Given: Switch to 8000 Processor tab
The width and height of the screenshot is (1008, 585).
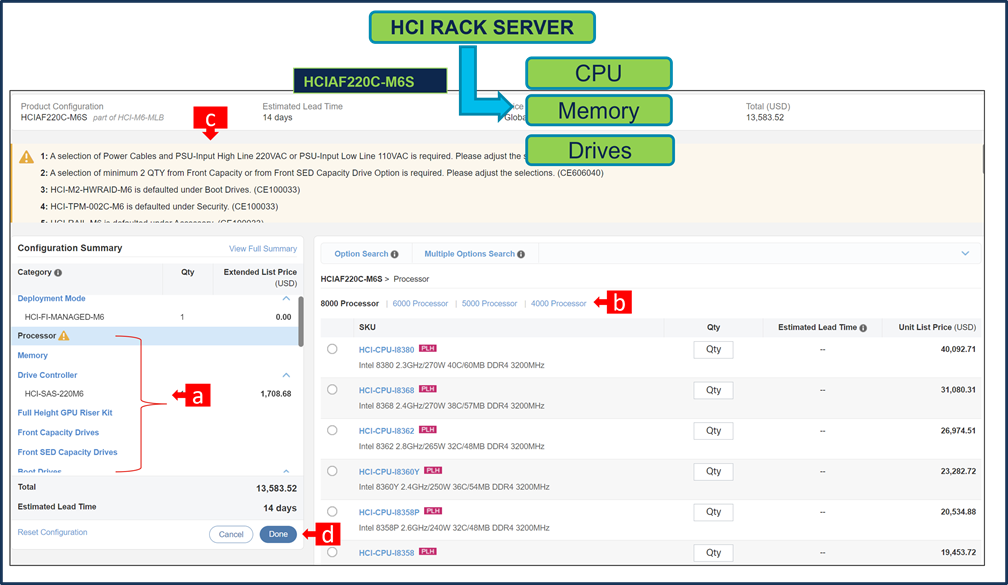Looking at the screenshot, I should point(350,303).
